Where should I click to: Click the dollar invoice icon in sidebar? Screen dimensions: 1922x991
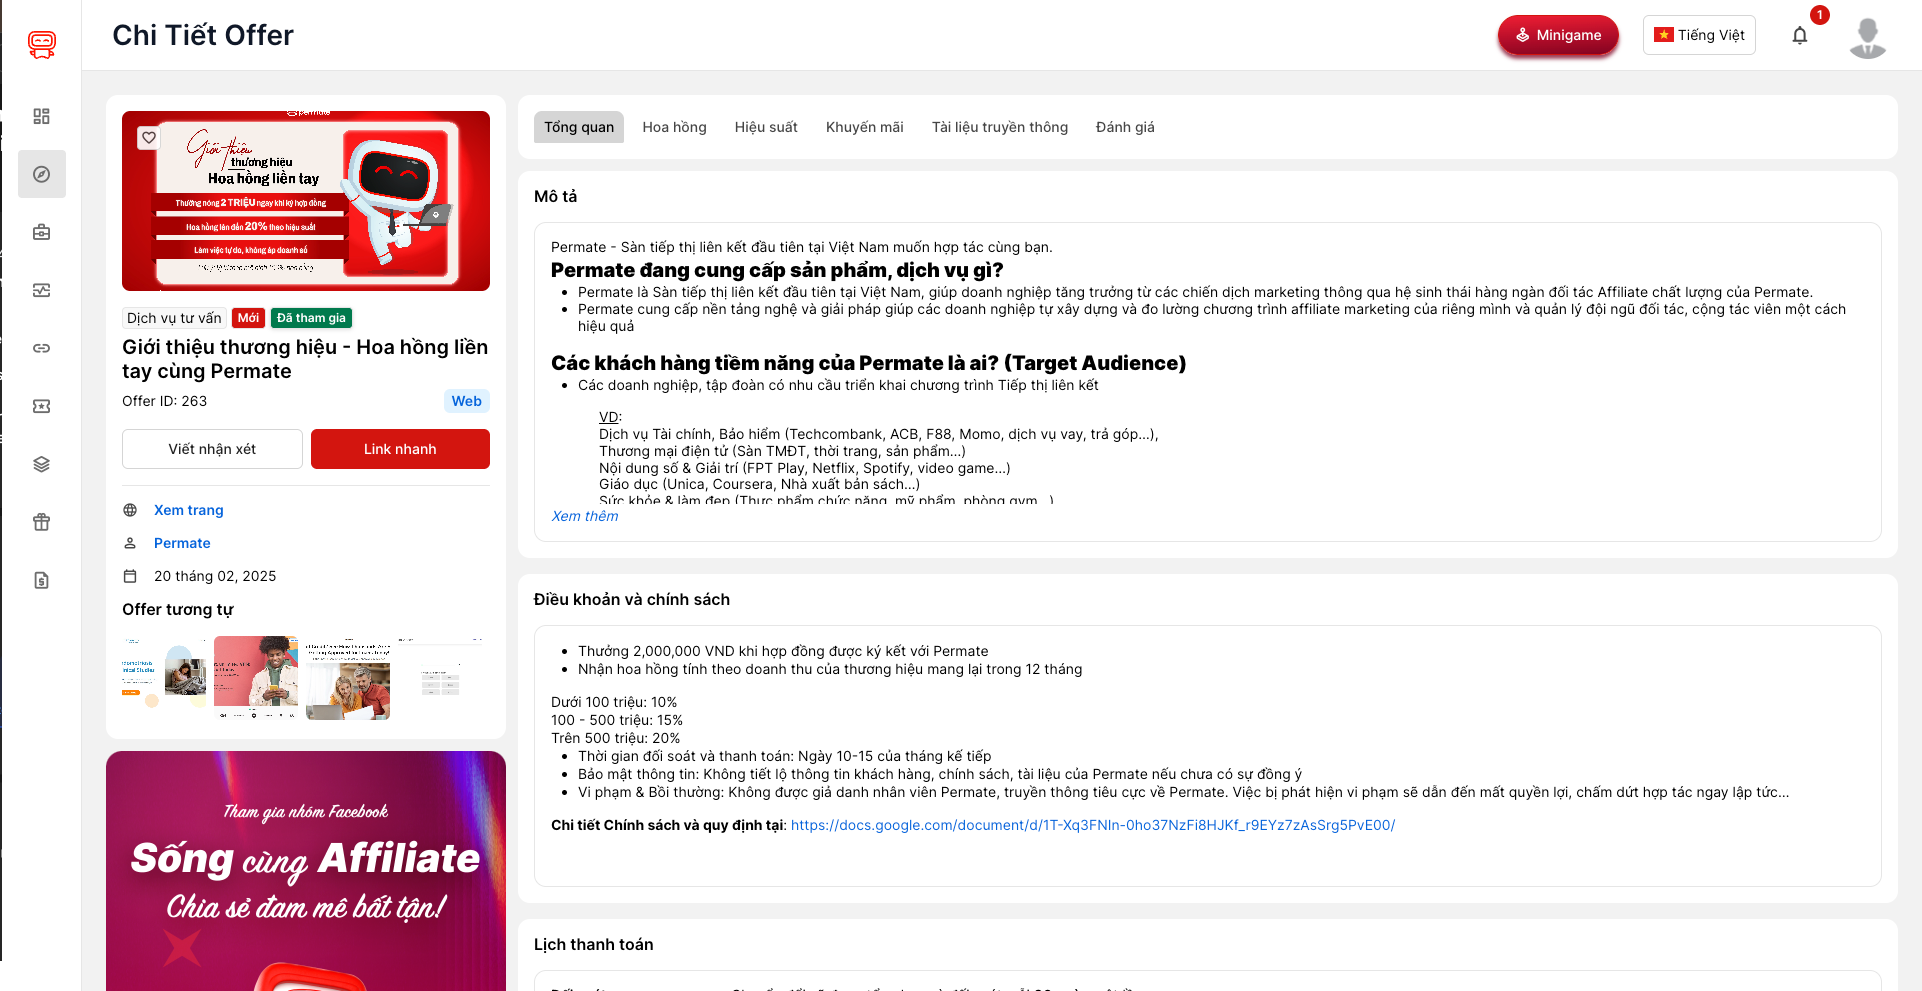[41, 580]
